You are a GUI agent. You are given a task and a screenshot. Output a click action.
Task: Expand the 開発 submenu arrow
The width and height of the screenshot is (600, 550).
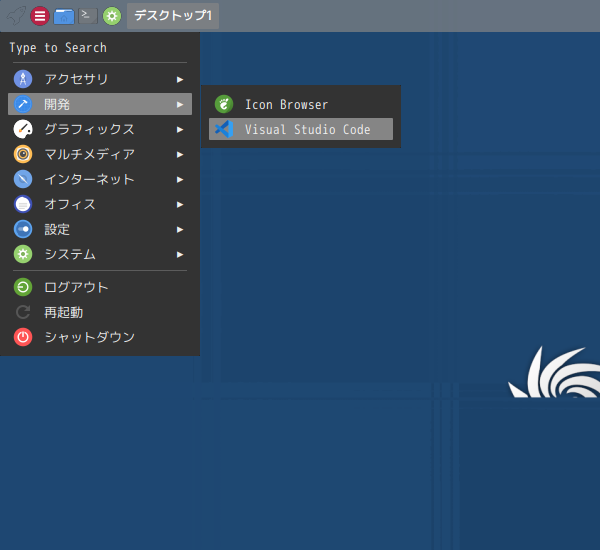pos(180,104)
